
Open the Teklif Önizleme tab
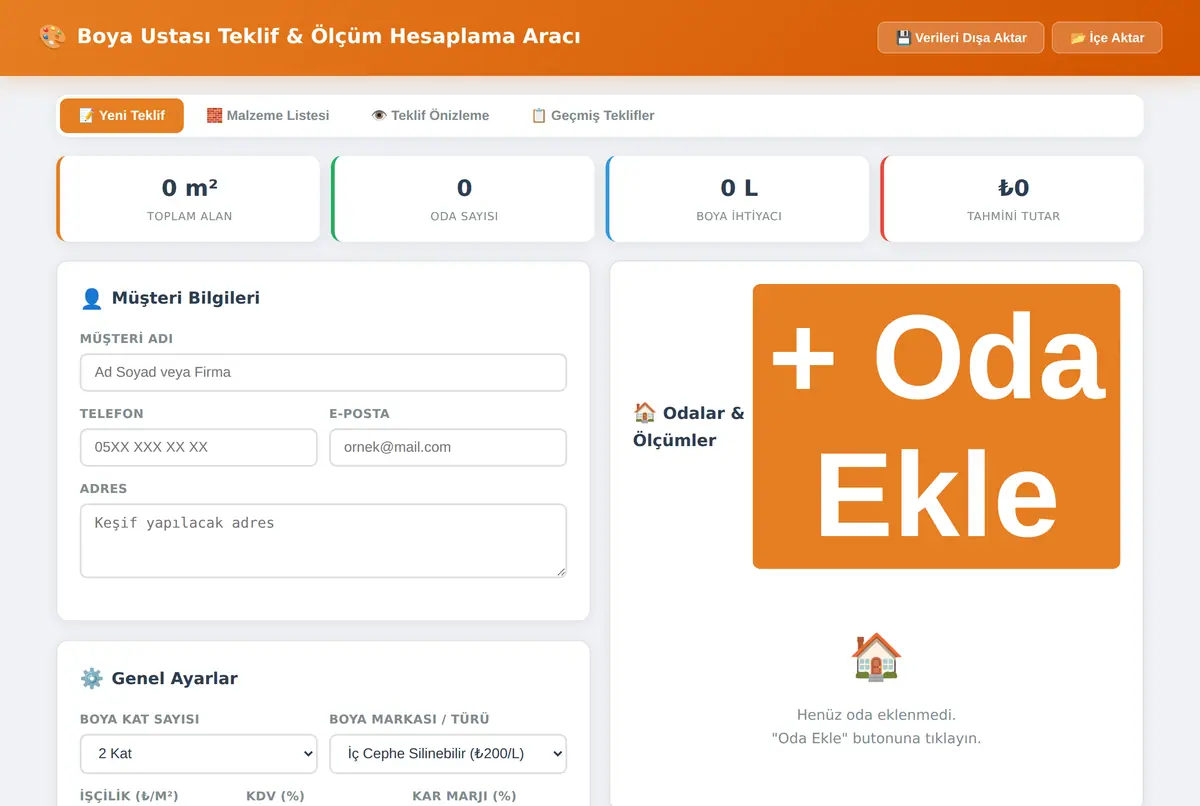pos(430,115)
